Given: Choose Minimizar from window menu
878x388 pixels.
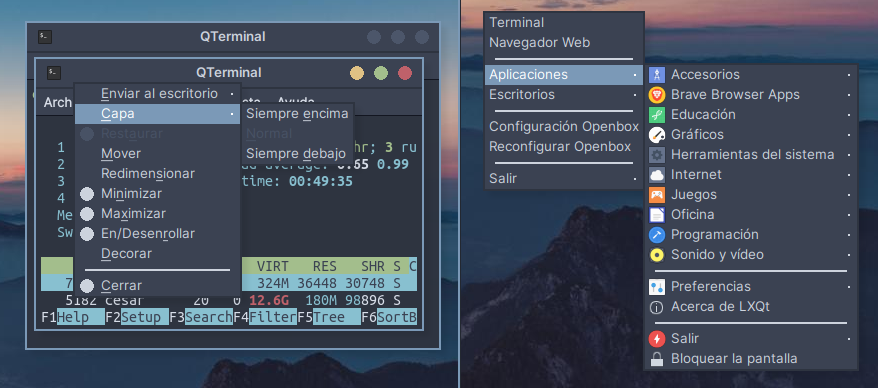Looking at the screenshot, I should [x=158, y=194].
